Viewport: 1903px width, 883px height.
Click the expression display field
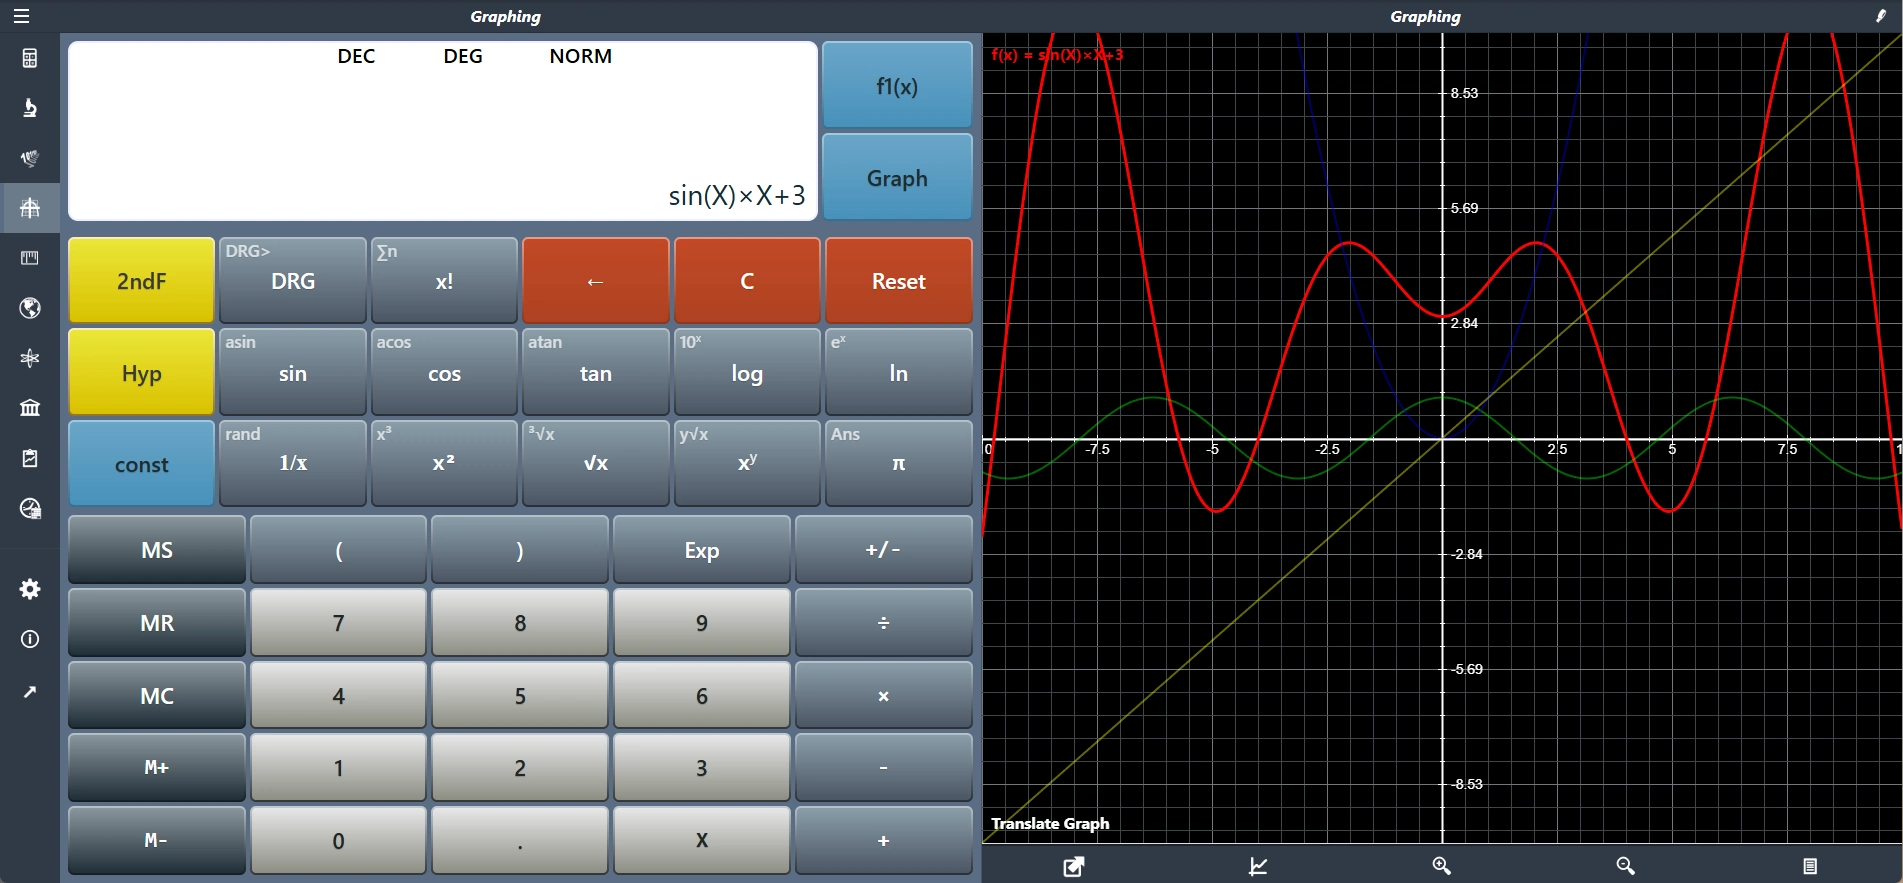tap(443, 131)
